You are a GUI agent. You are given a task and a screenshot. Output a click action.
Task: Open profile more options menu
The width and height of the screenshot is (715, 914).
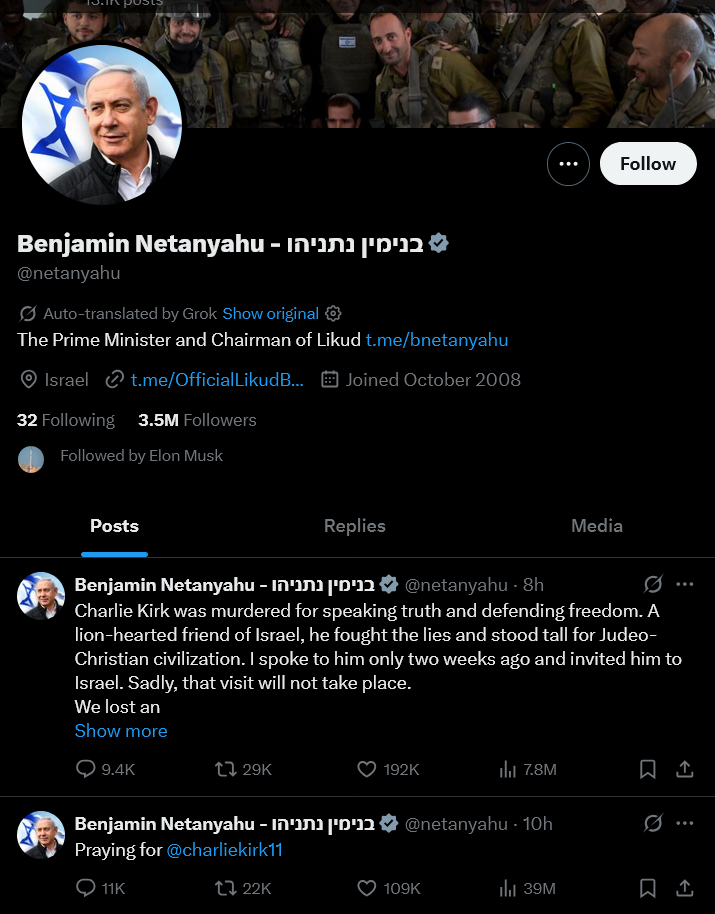click(568, 164)
